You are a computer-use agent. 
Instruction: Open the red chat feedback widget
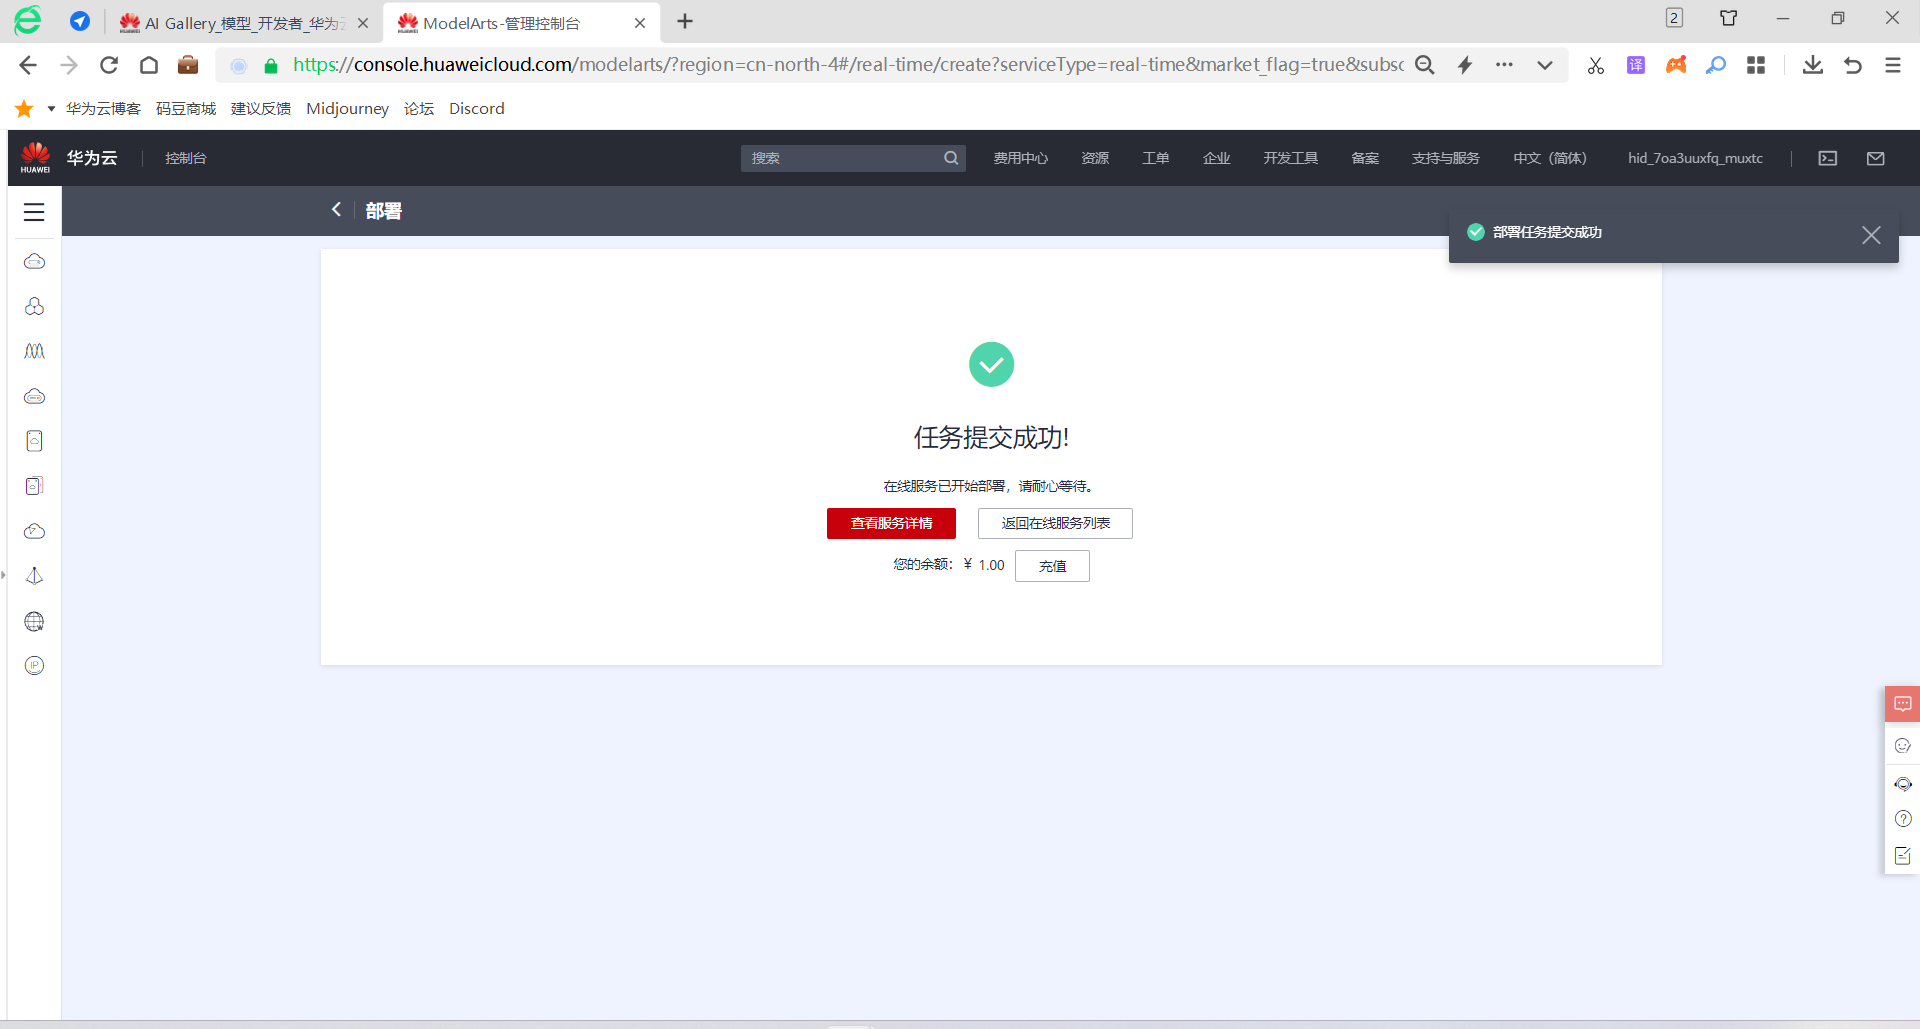(1903, 704)
